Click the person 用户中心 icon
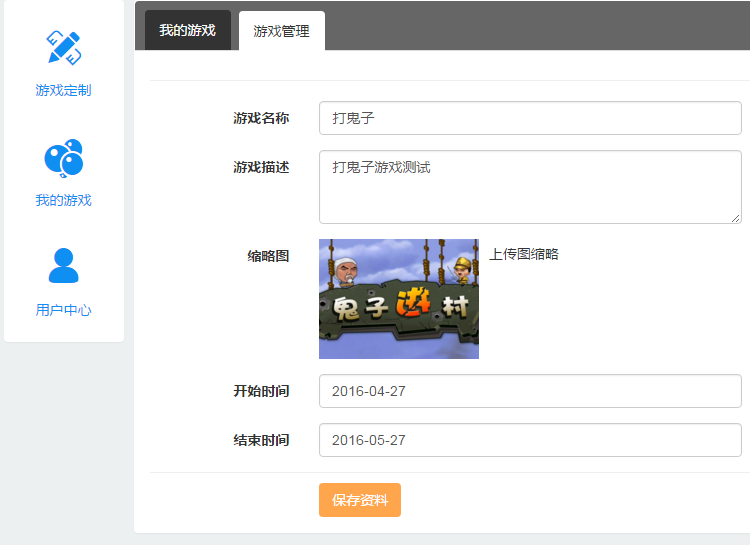This screenshot has width=750, height=545. click(64, 266)
